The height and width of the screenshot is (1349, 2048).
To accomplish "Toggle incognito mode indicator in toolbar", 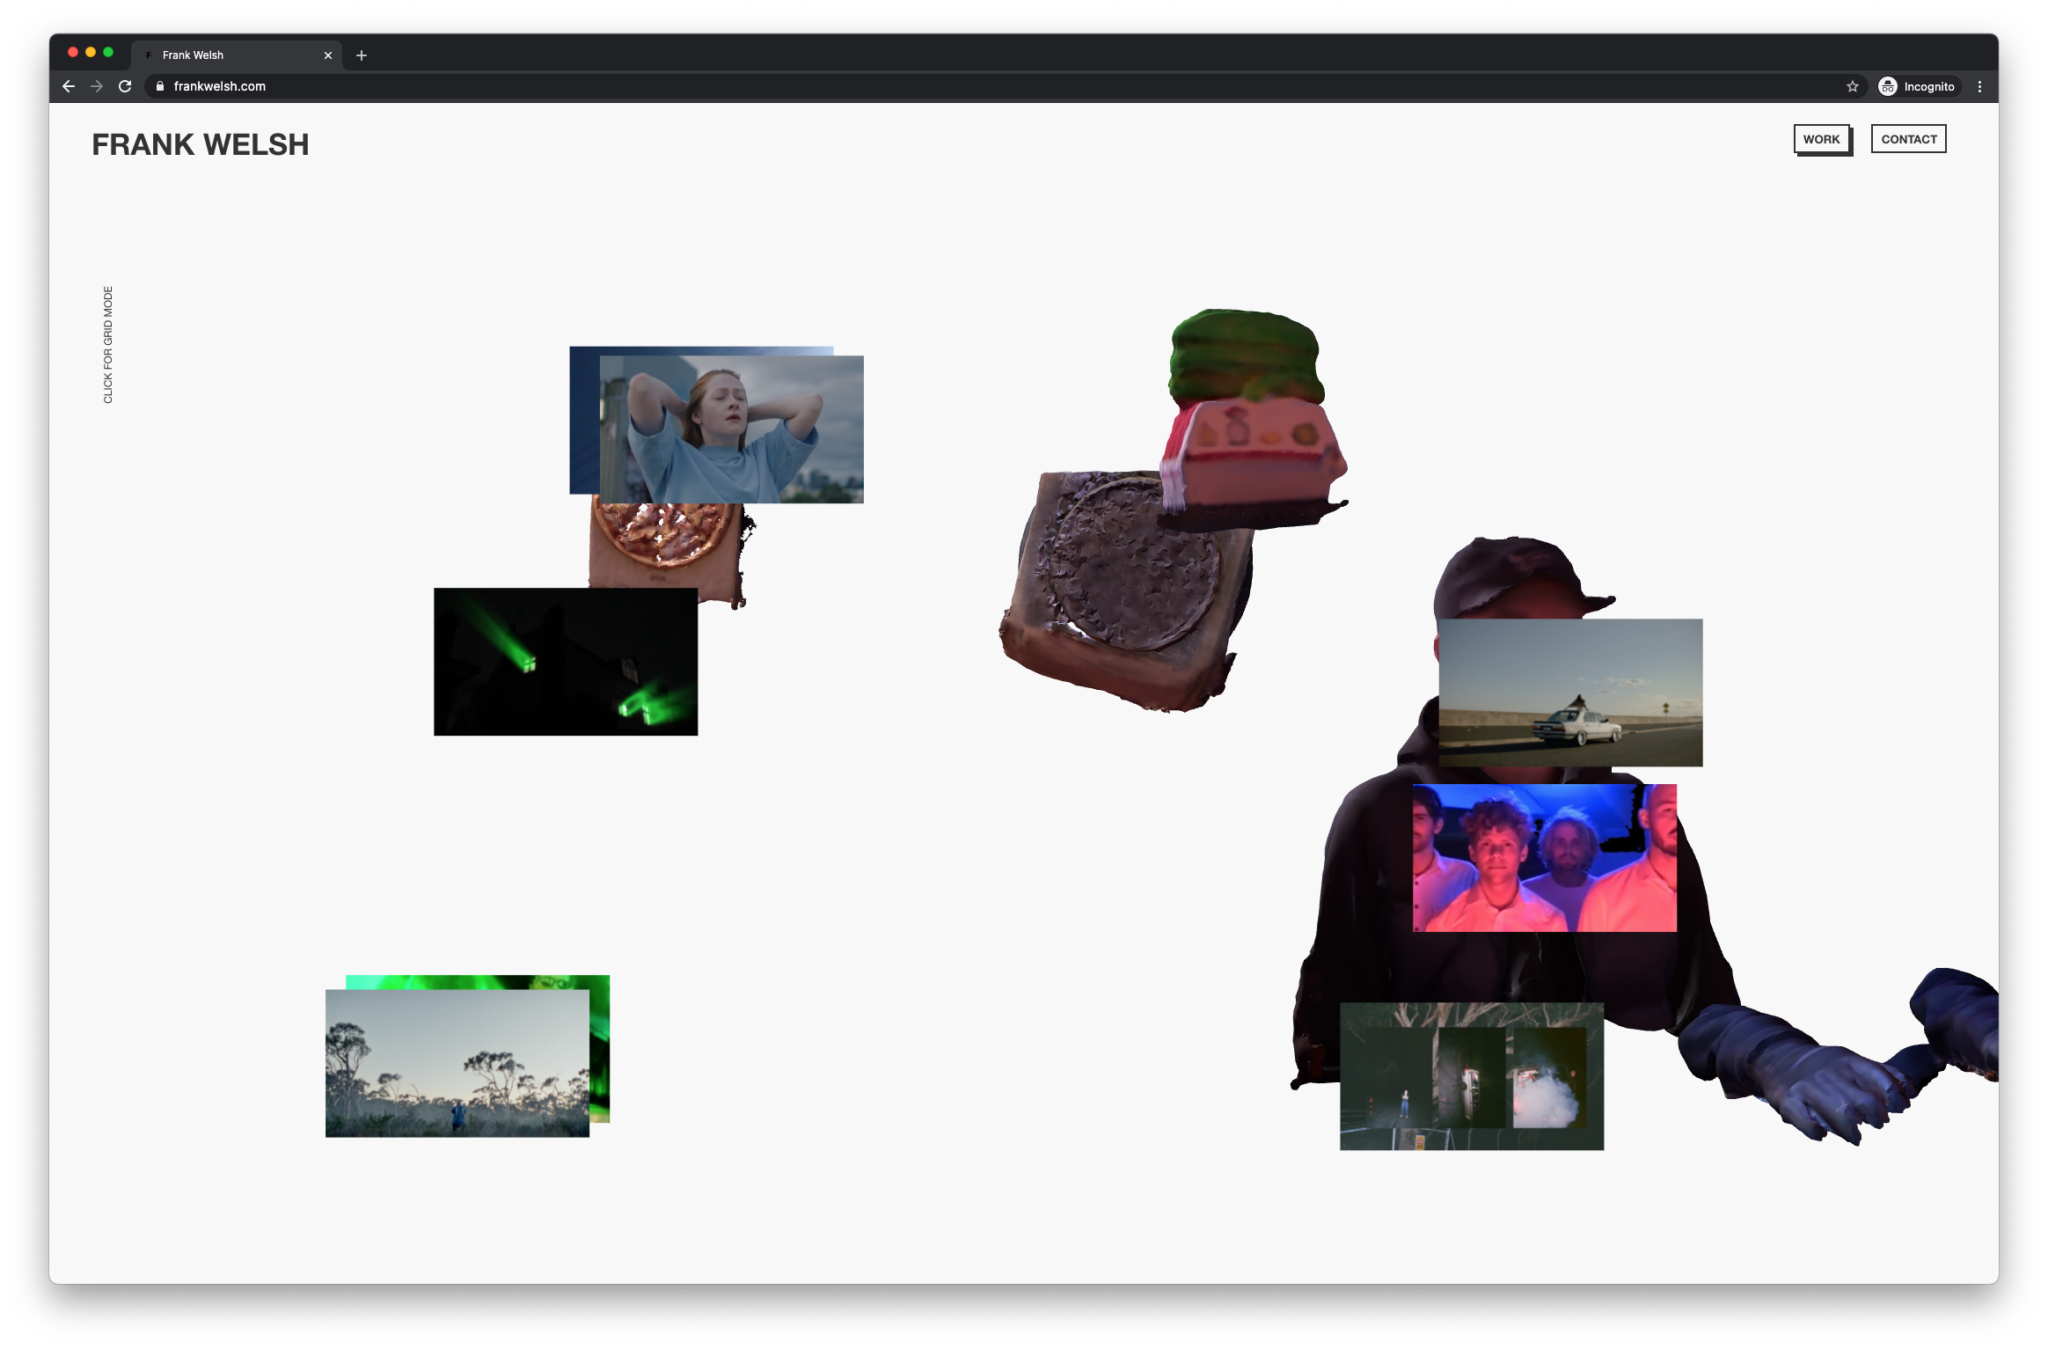I will tap(1917, 86).
